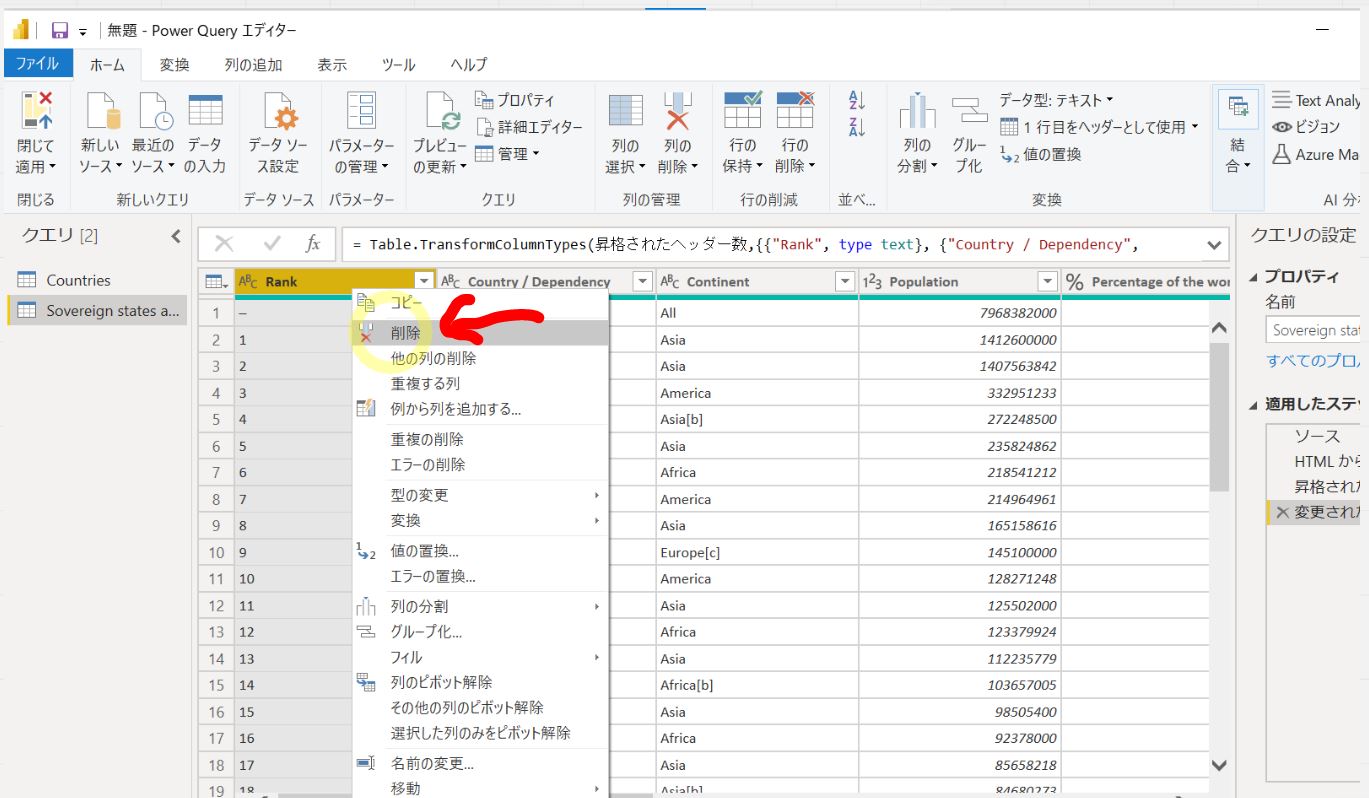1369x798 pixels.
Task: Choose Copy (コピー) in context menu
Action: (481, 302)
